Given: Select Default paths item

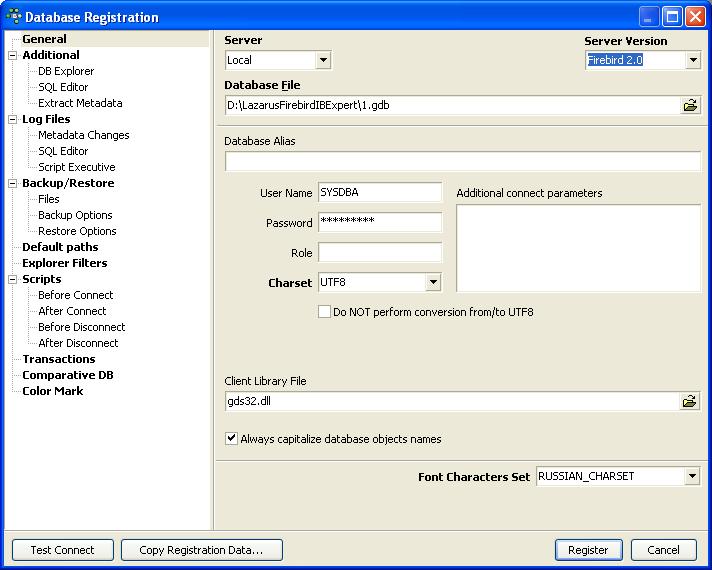Looking at the screenshot, I should [x=60, y=247].
